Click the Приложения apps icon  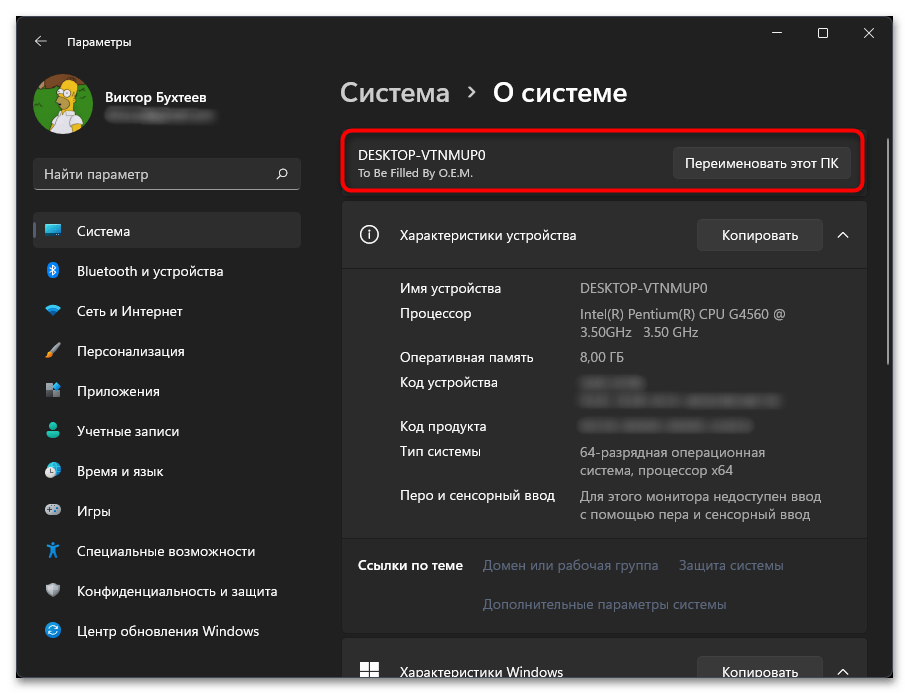tap(53, 391)
